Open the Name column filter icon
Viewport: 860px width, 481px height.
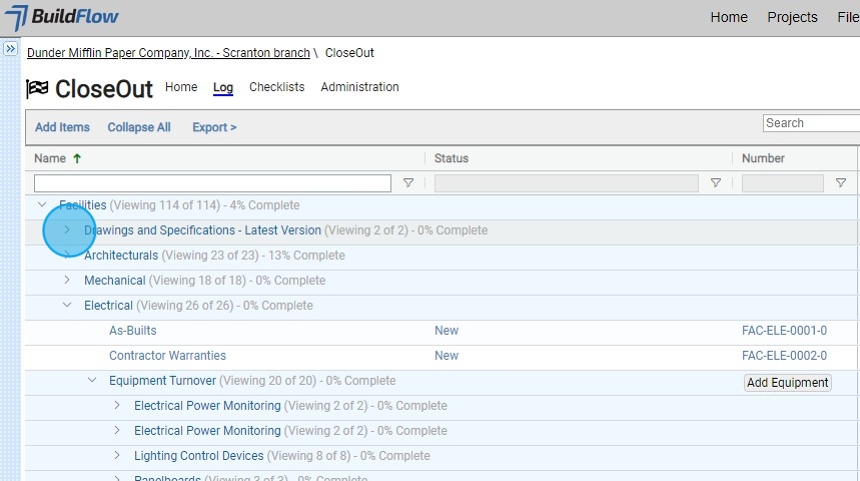pyautogui.click(x=408, y=183)
